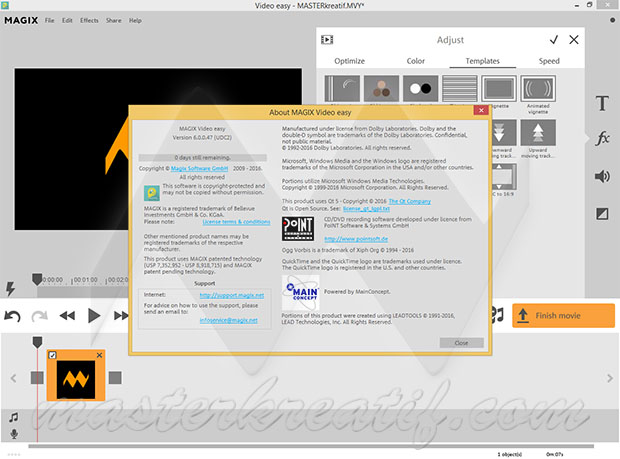The height and width of the screenshot is (459, 620).
Task: Click the lightning bolt auto-optimize icon
Action: click(x=10, y=289)
